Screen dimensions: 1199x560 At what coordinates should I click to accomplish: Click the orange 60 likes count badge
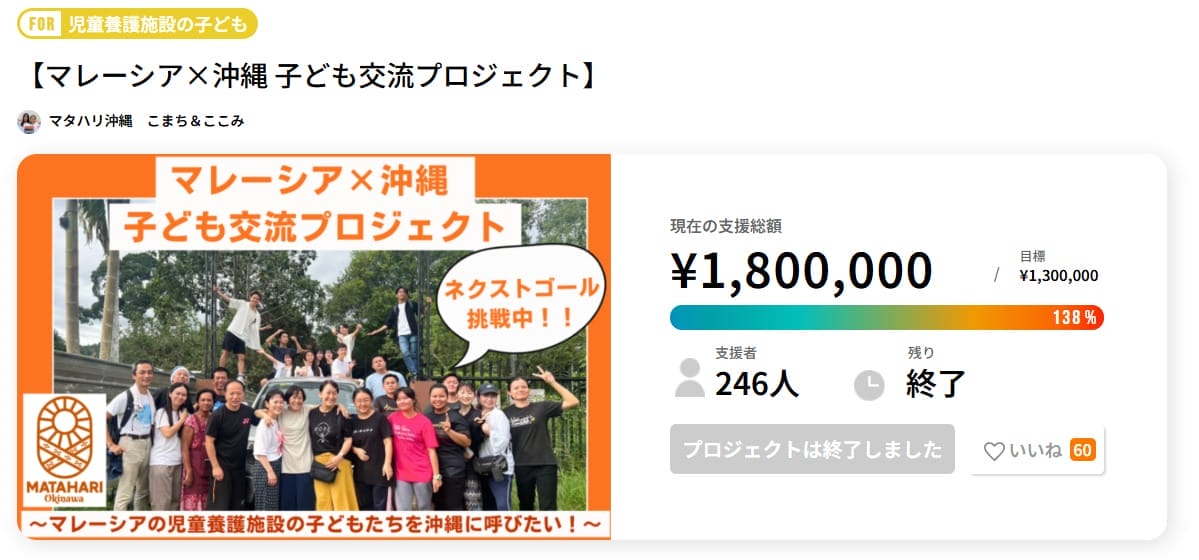tap(1082, 450)
